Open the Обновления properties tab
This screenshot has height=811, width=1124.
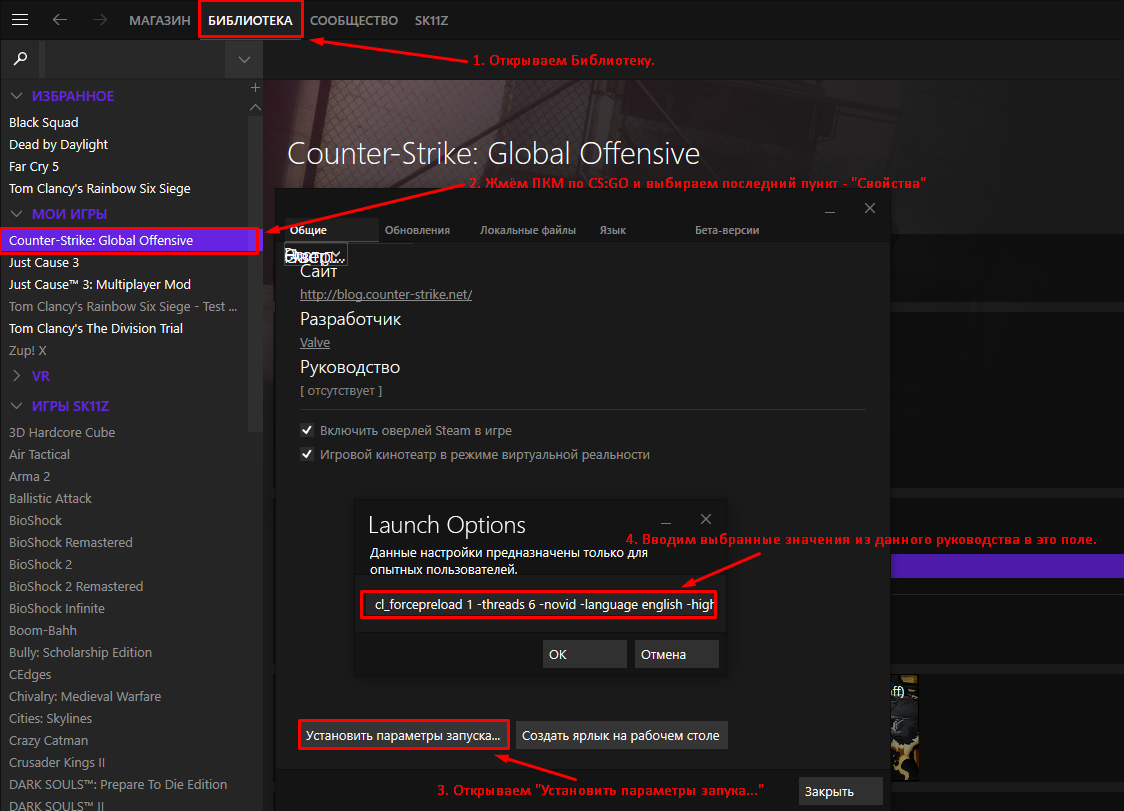click(x=417, y=230)
